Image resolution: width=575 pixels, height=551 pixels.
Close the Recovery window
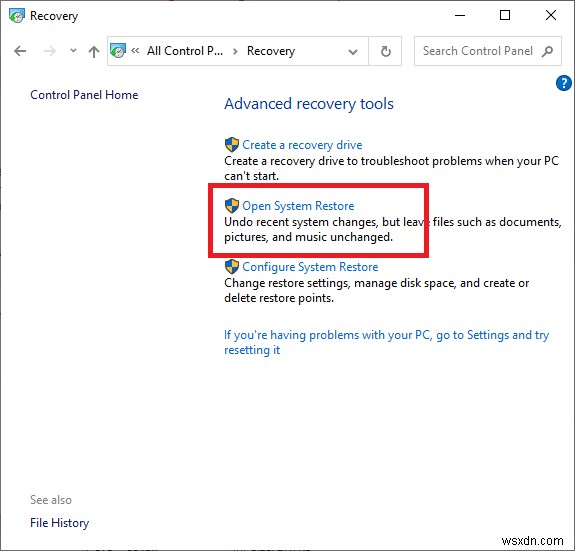pos(551,15)
